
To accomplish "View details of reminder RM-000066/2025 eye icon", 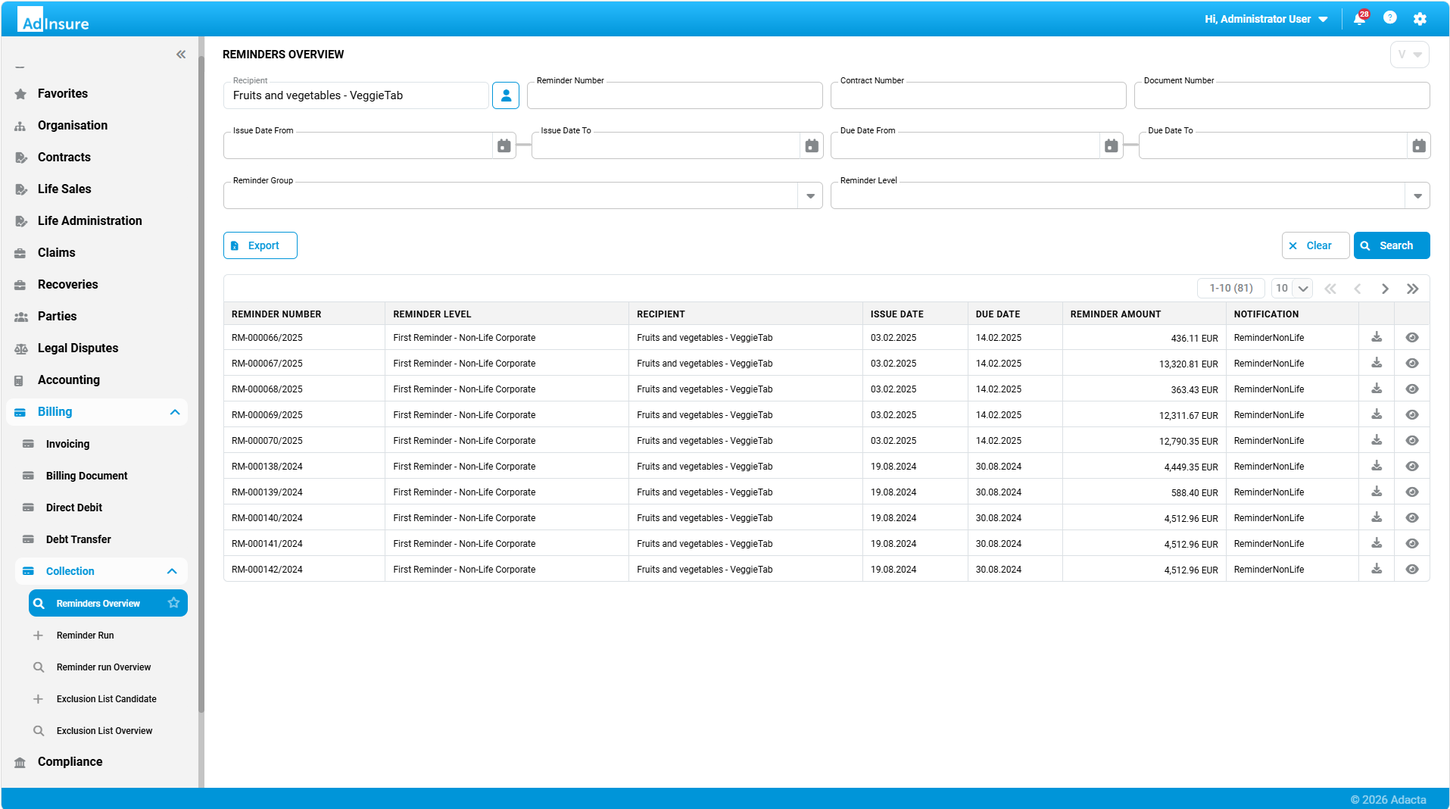I will (1412, 338).
